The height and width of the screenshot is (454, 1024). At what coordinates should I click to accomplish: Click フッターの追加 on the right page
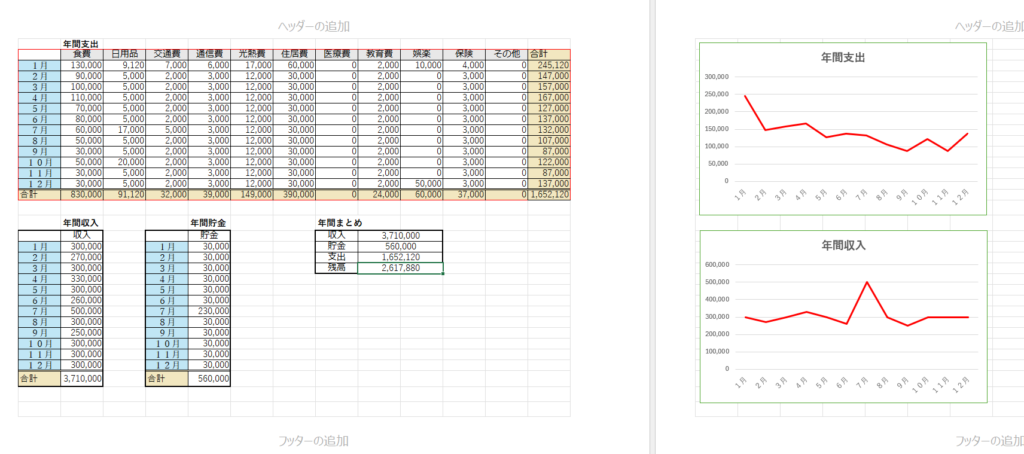(988, 440)
